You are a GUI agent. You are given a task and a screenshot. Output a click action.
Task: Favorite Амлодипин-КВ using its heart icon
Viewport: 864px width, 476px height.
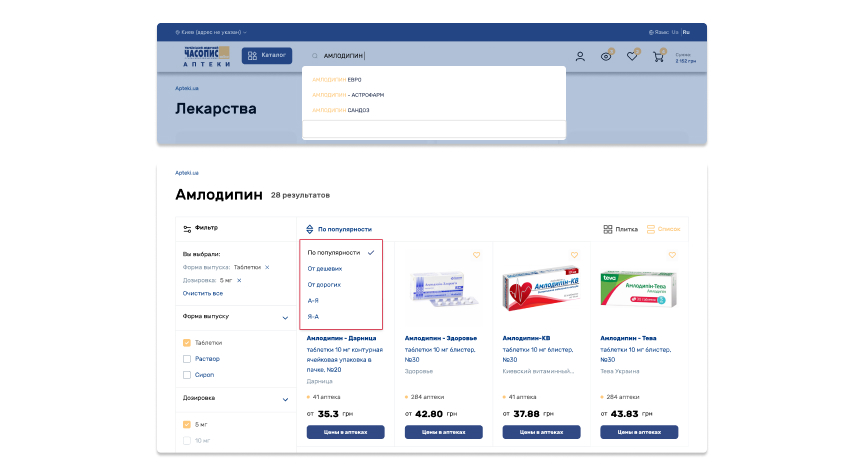574,255
